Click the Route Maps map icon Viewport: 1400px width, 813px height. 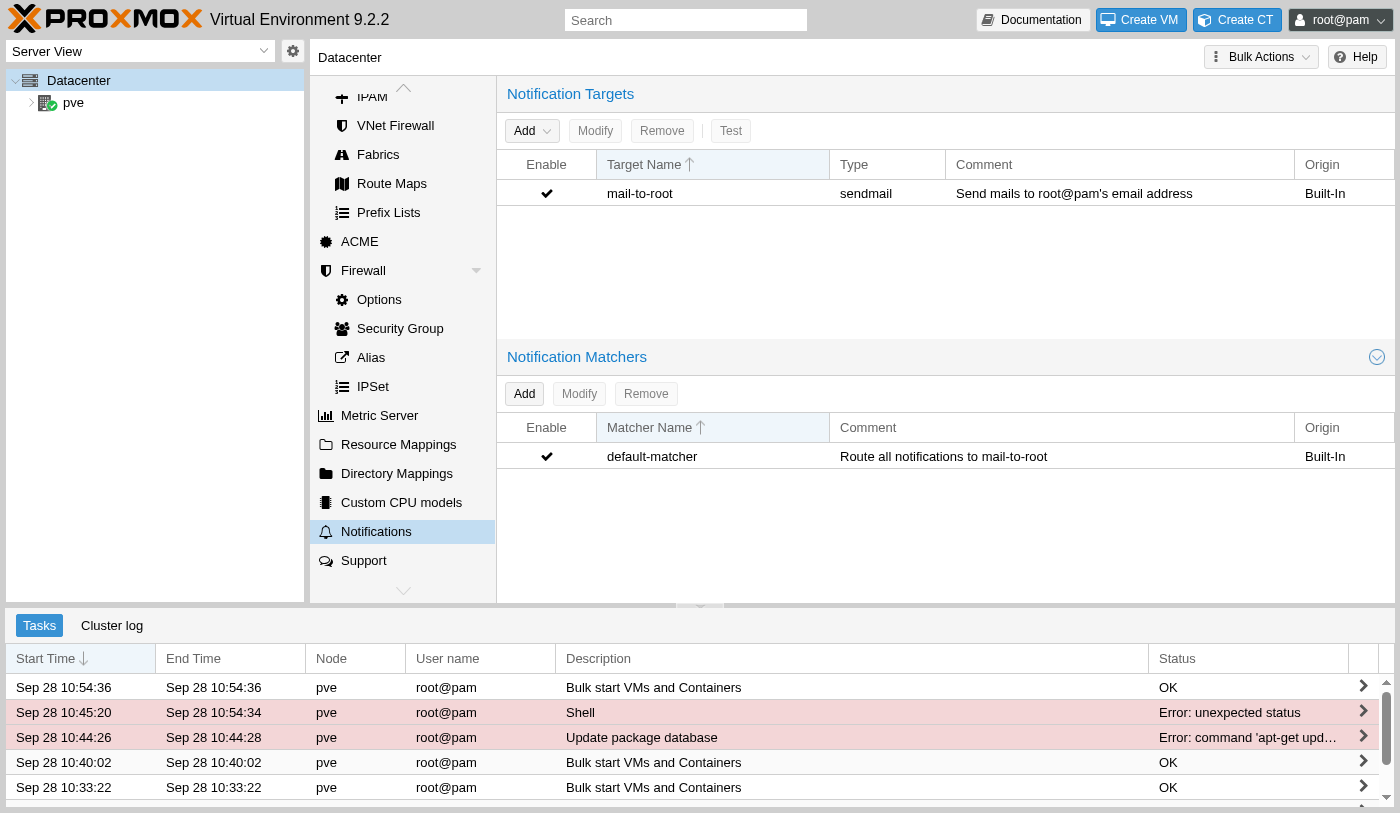pyautogui.click(x=342, y=184)
